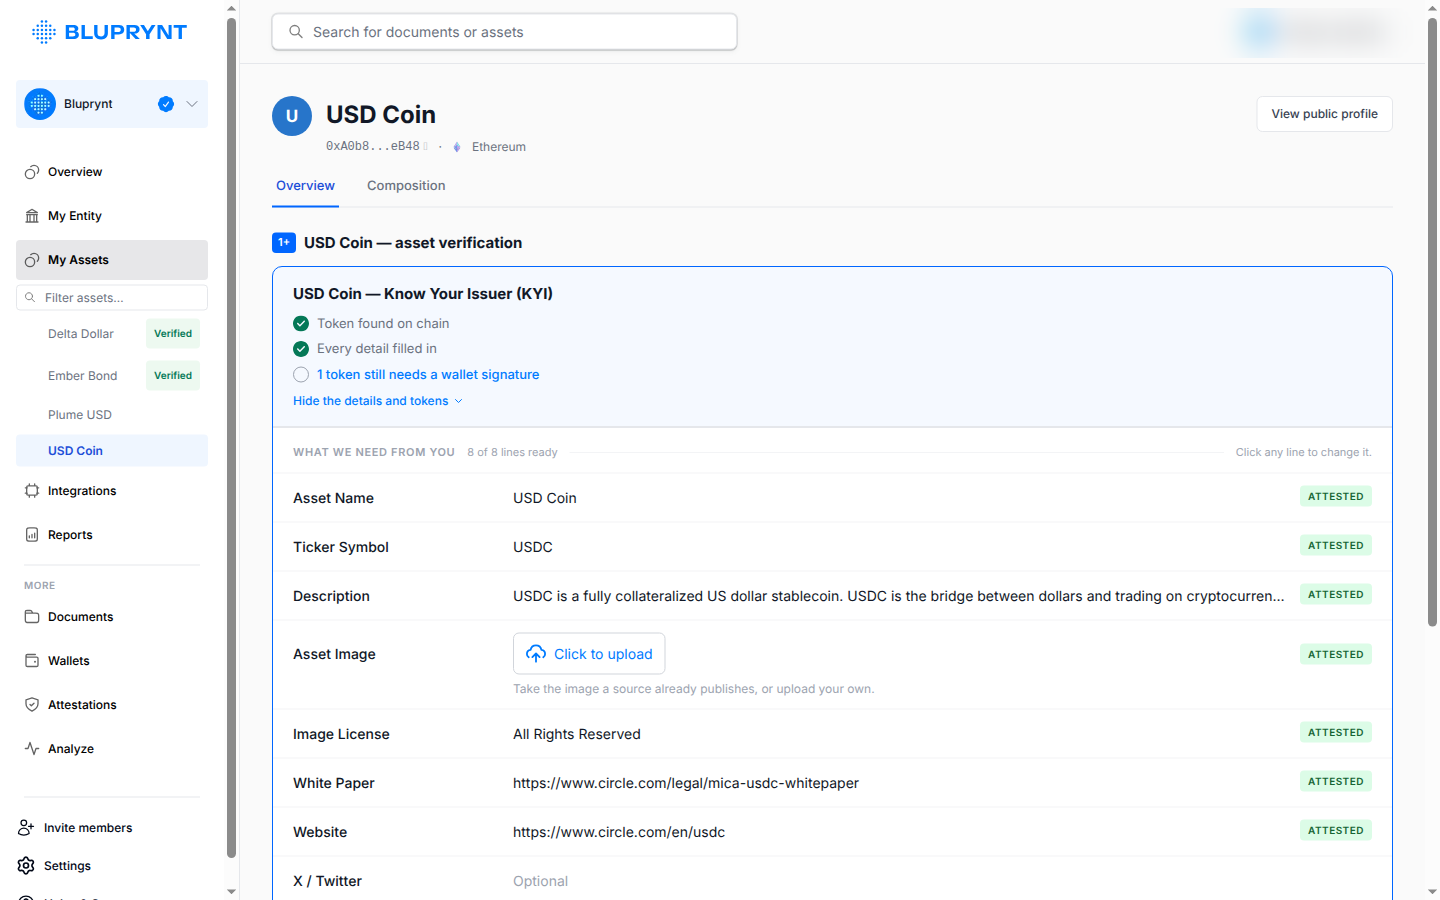Click the main page vertical scrollbar
The image size is (1440, 900).
(1432, 320)
